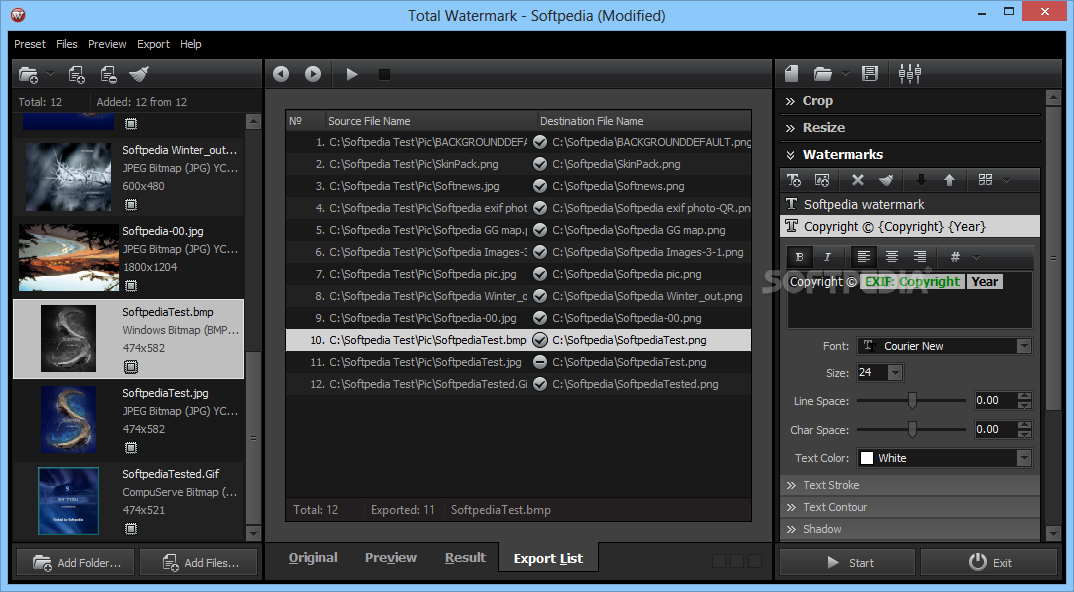Switch to the Preview tab at bottom
This screenshot has height=592, width=1074.
tap(390, 558)
